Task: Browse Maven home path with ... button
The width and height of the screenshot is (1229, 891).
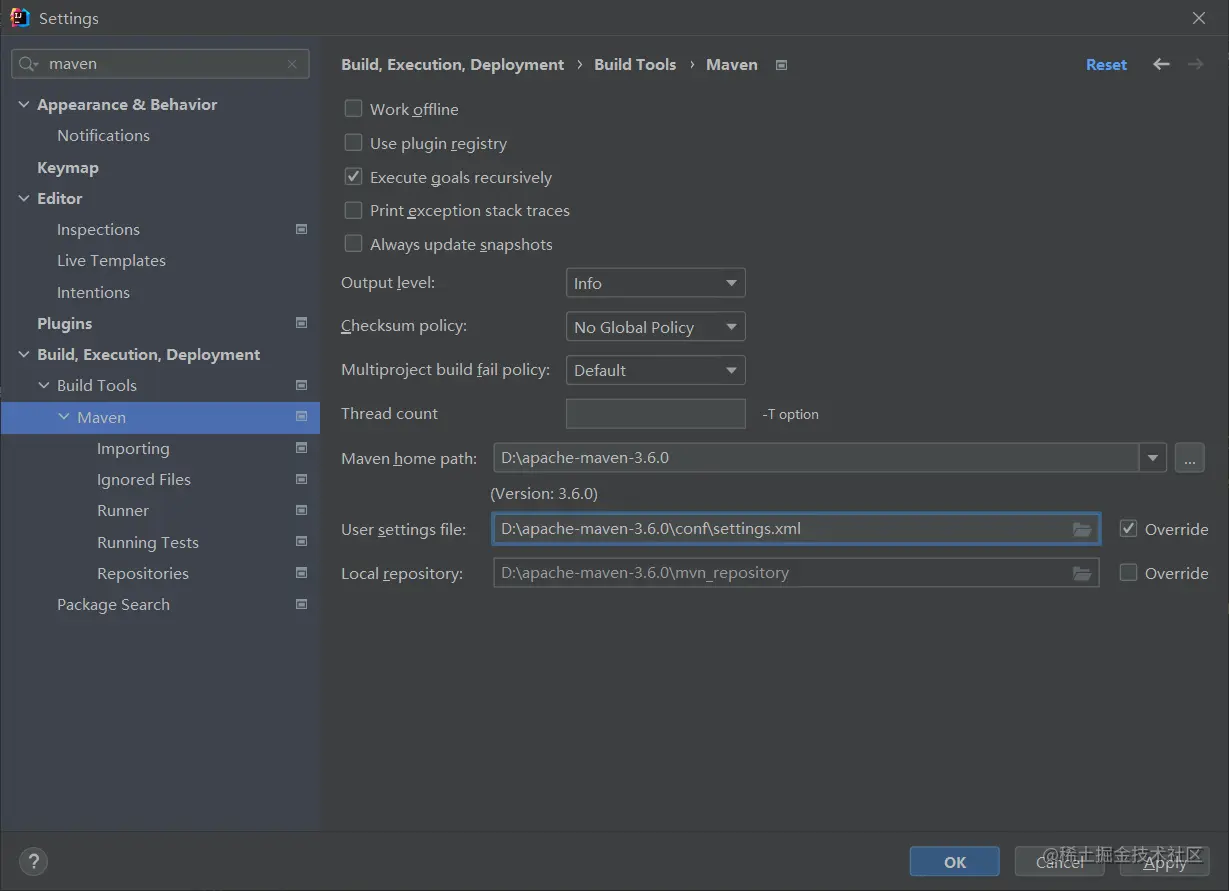Action: pyautogui.click(x=1189, y=458)
